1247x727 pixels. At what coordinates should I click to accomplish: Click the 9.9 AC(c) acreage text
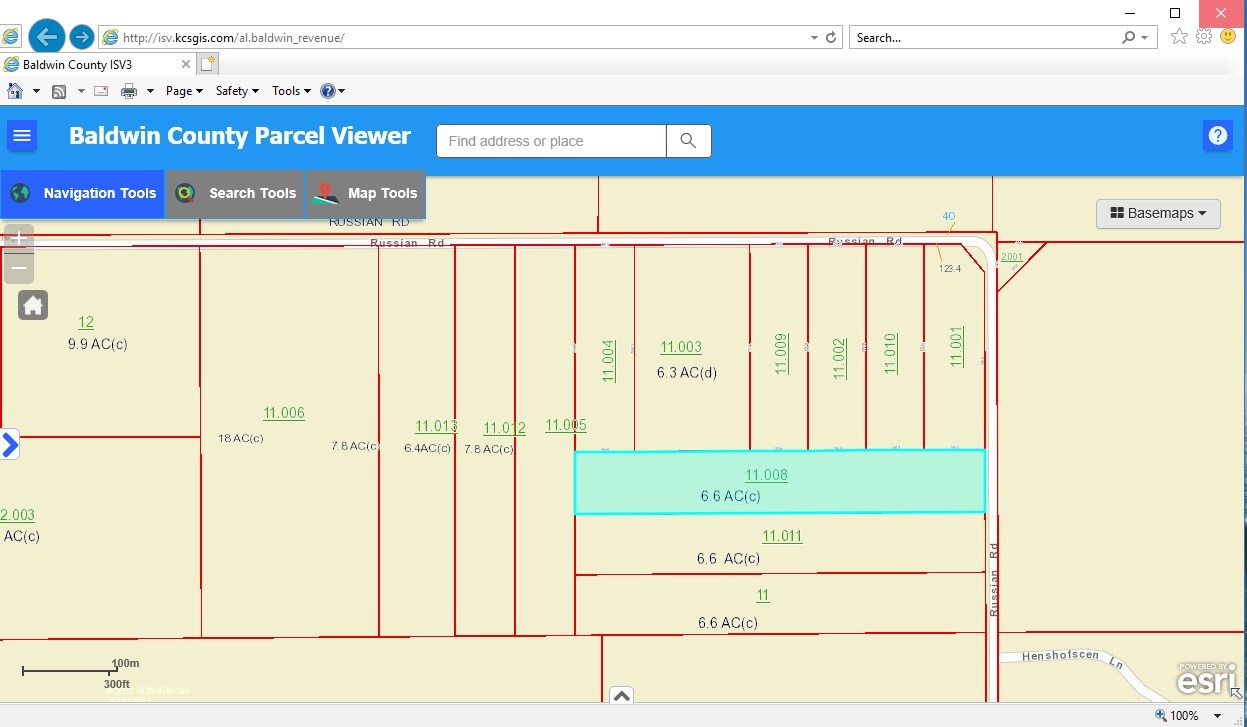pyautogui.click(x=98, y=344)
